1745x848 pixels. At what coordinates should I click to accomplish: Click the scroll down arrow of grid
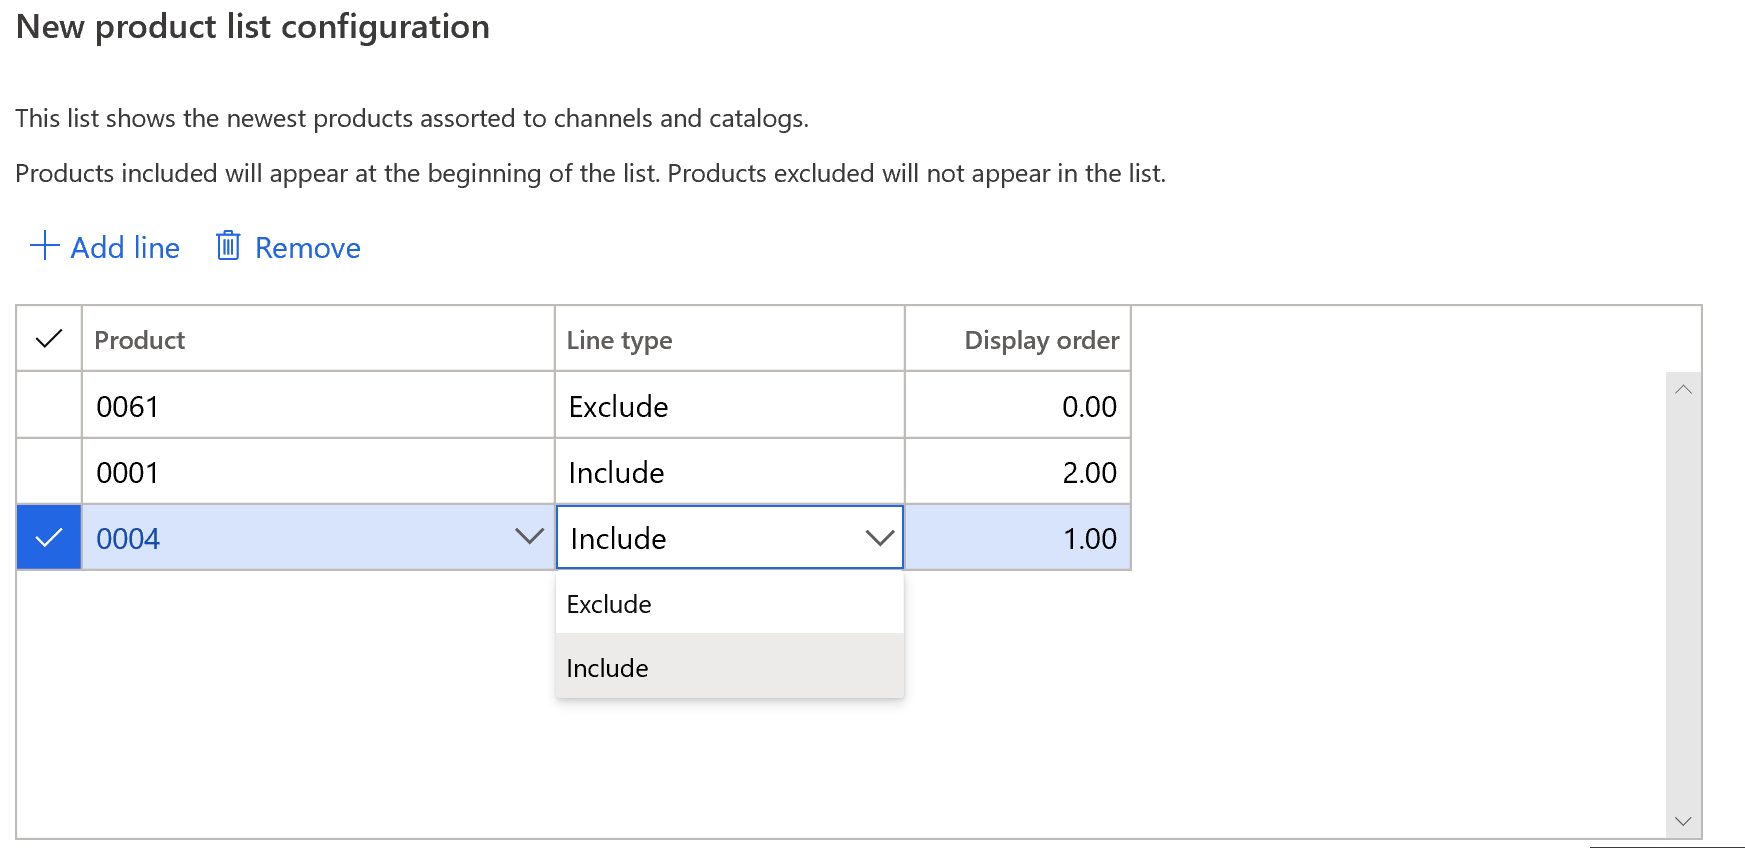(1683, 821)
